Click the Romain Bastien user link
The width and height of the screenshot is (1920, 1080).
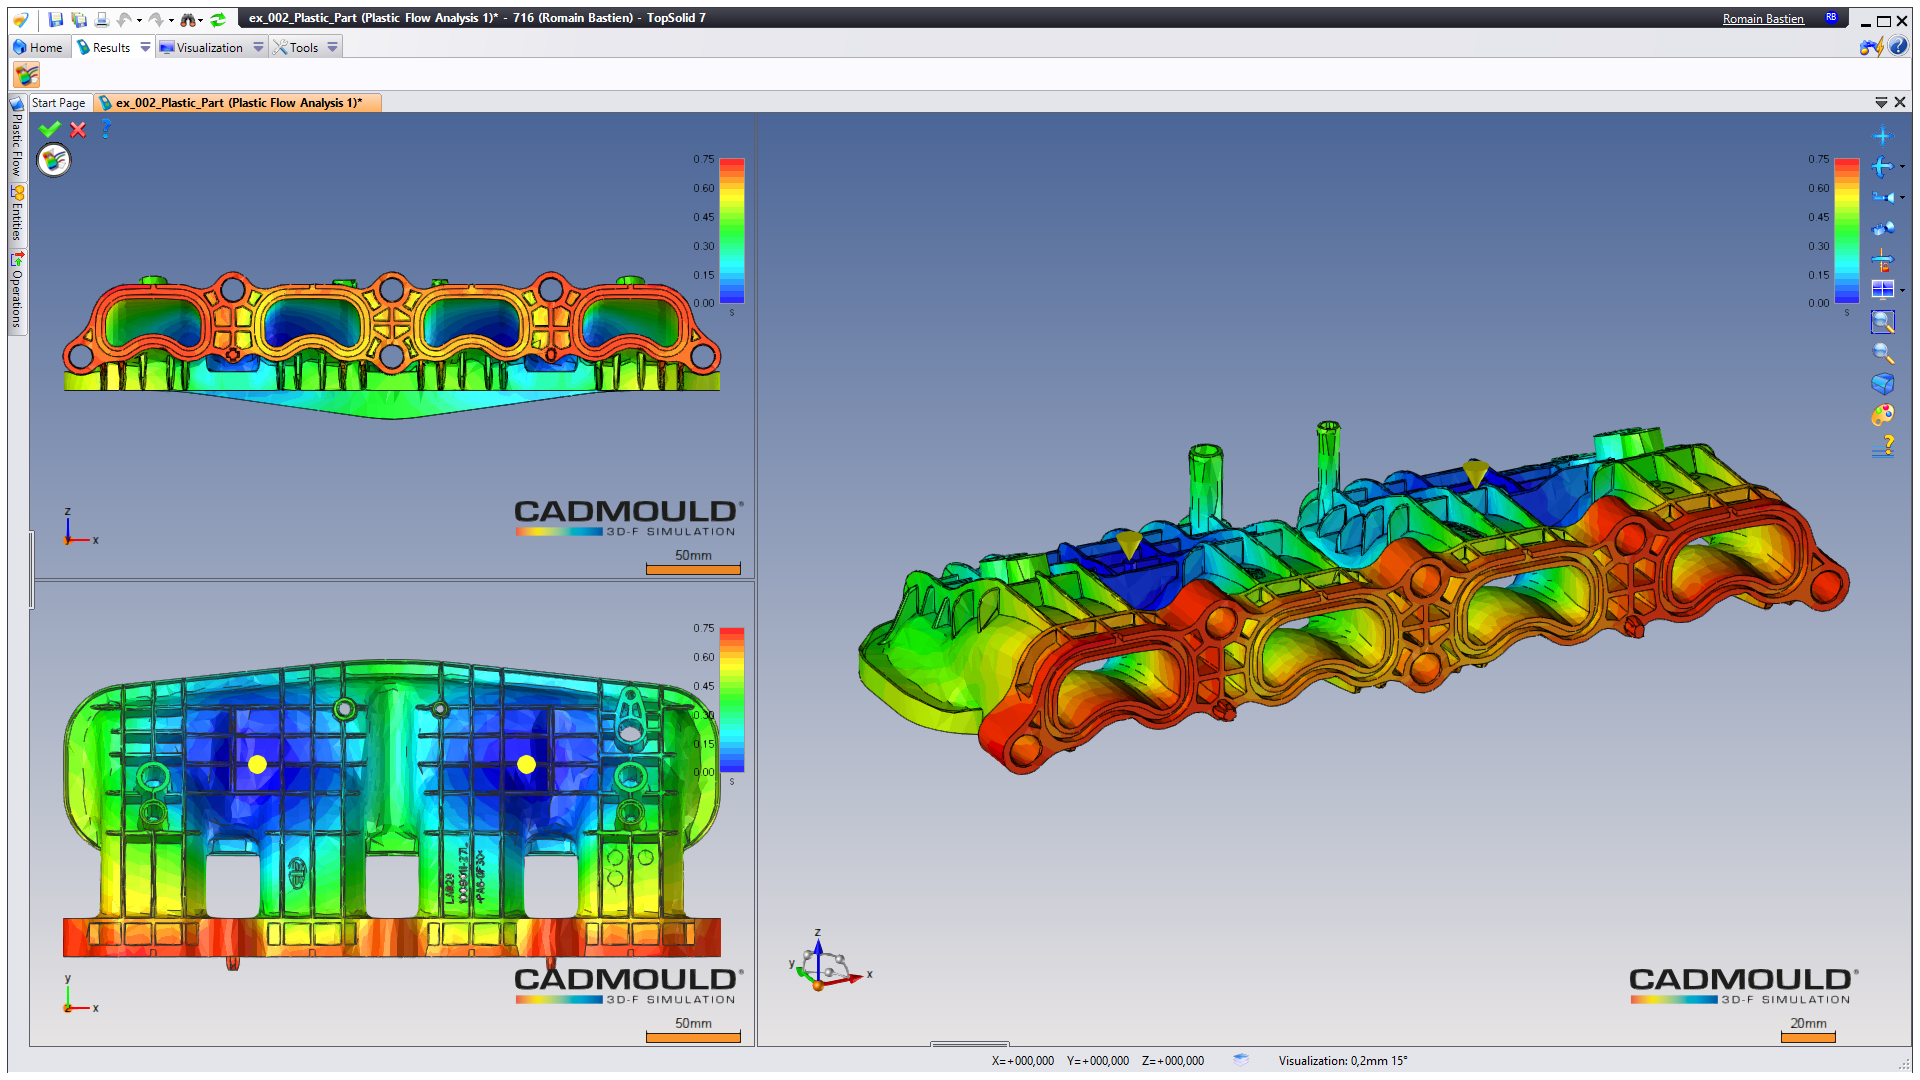pyautogui.click(x=1763, y=19)
